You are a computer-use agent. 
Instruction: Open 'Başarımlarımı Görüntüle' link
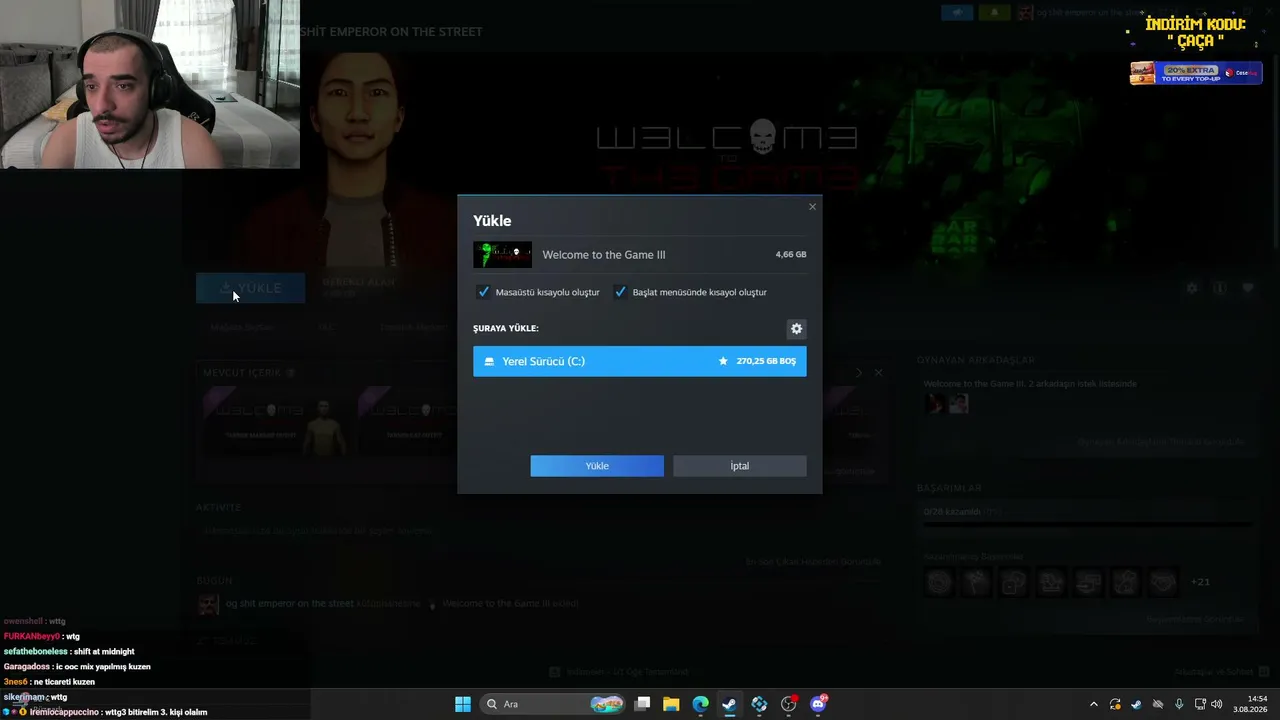[x=1195, y=619]
